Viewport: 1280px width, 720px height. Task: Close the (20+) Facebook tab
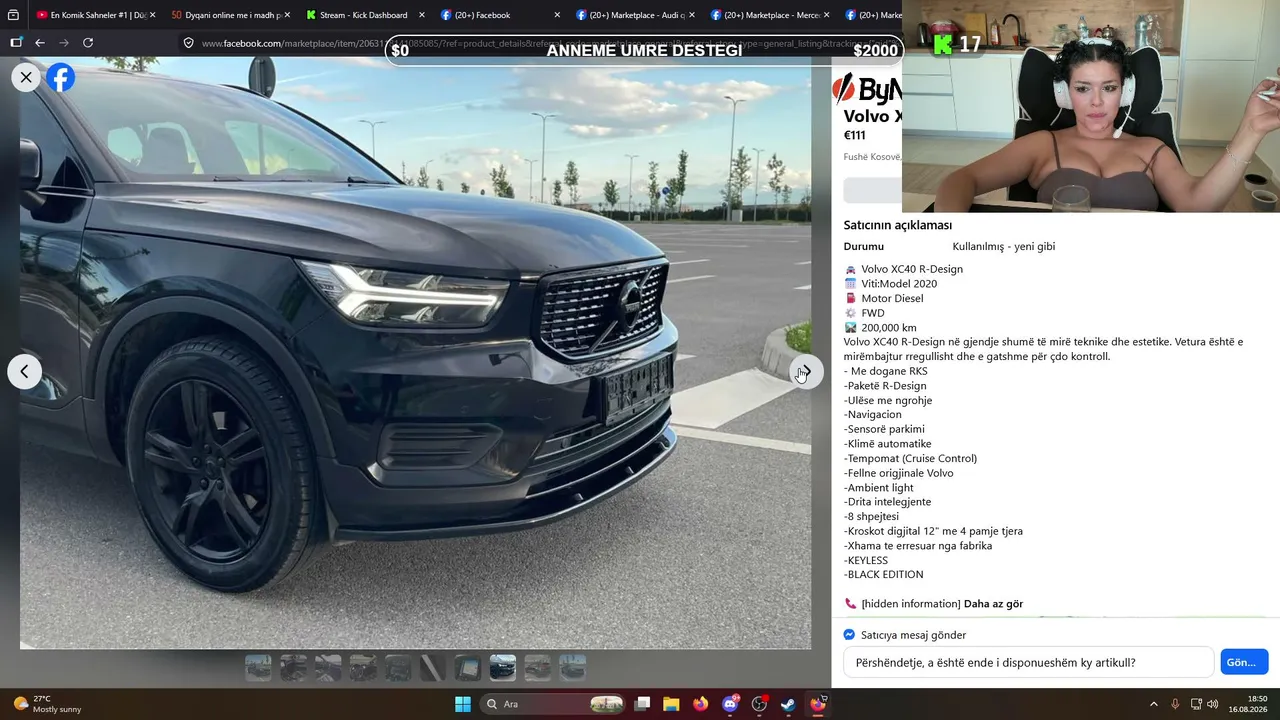click(x=557, y=15)
